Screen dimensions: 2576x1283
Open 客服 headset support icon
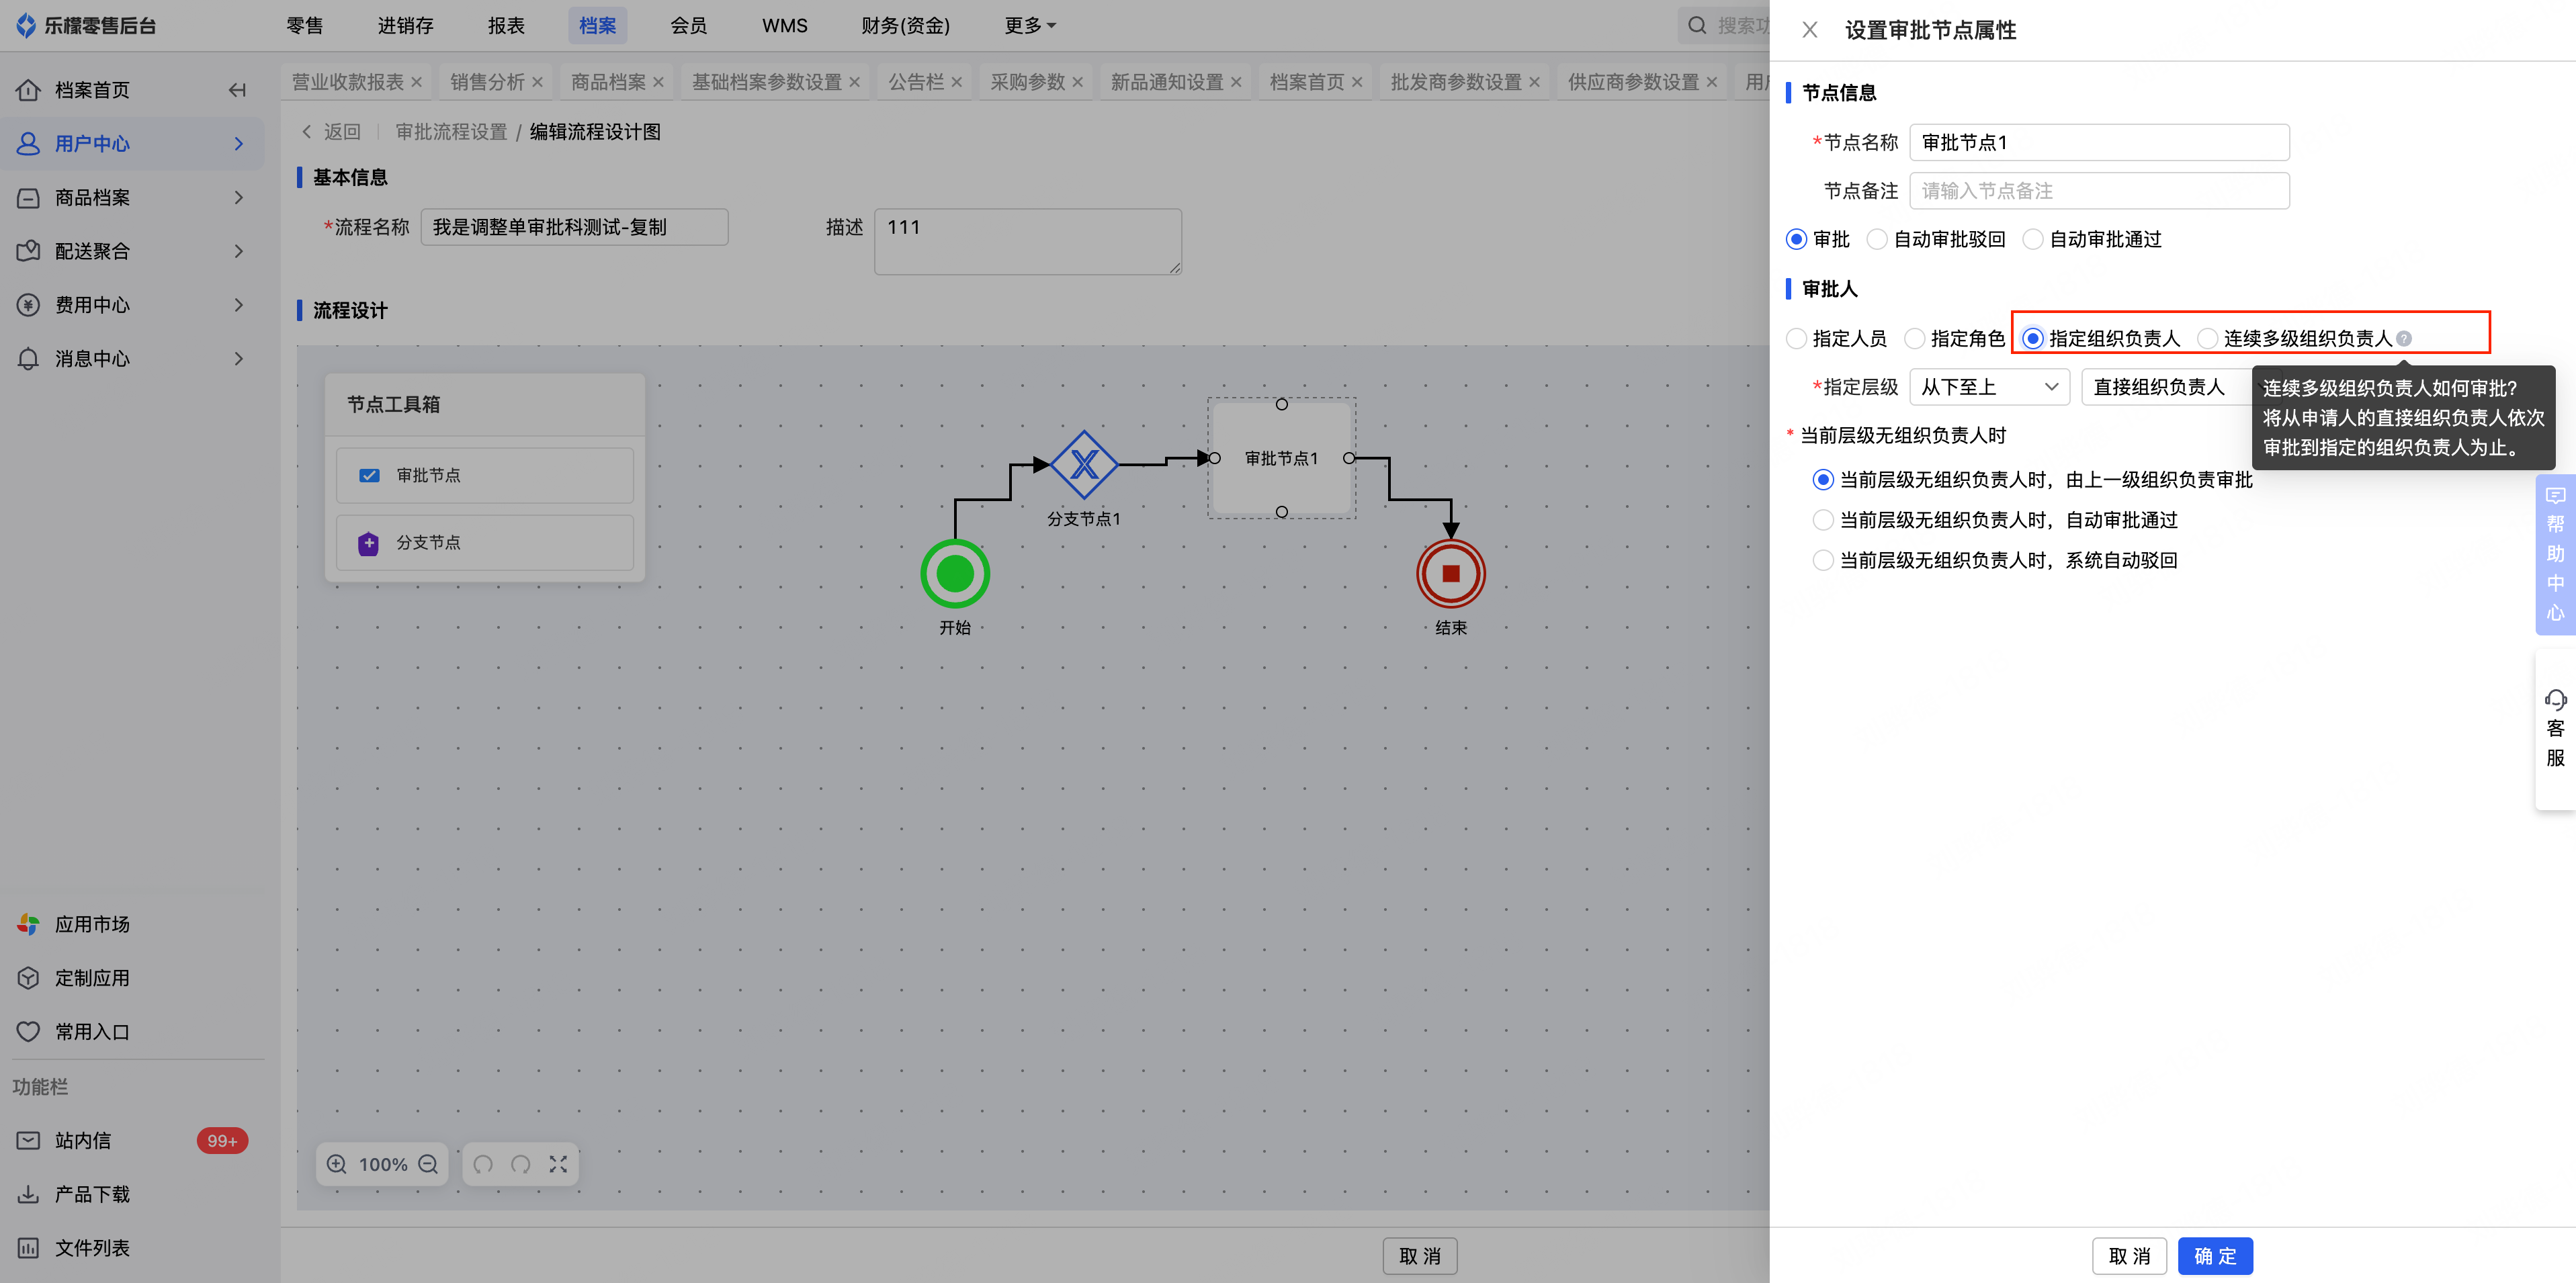(x=2555, y=700)
